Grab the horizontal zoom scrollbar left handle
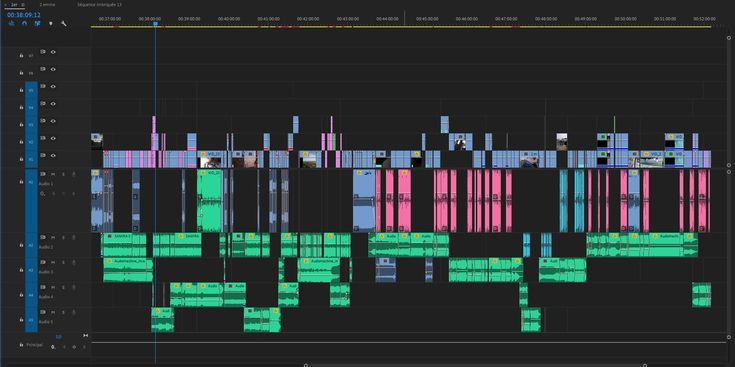 tap(306, 365)
